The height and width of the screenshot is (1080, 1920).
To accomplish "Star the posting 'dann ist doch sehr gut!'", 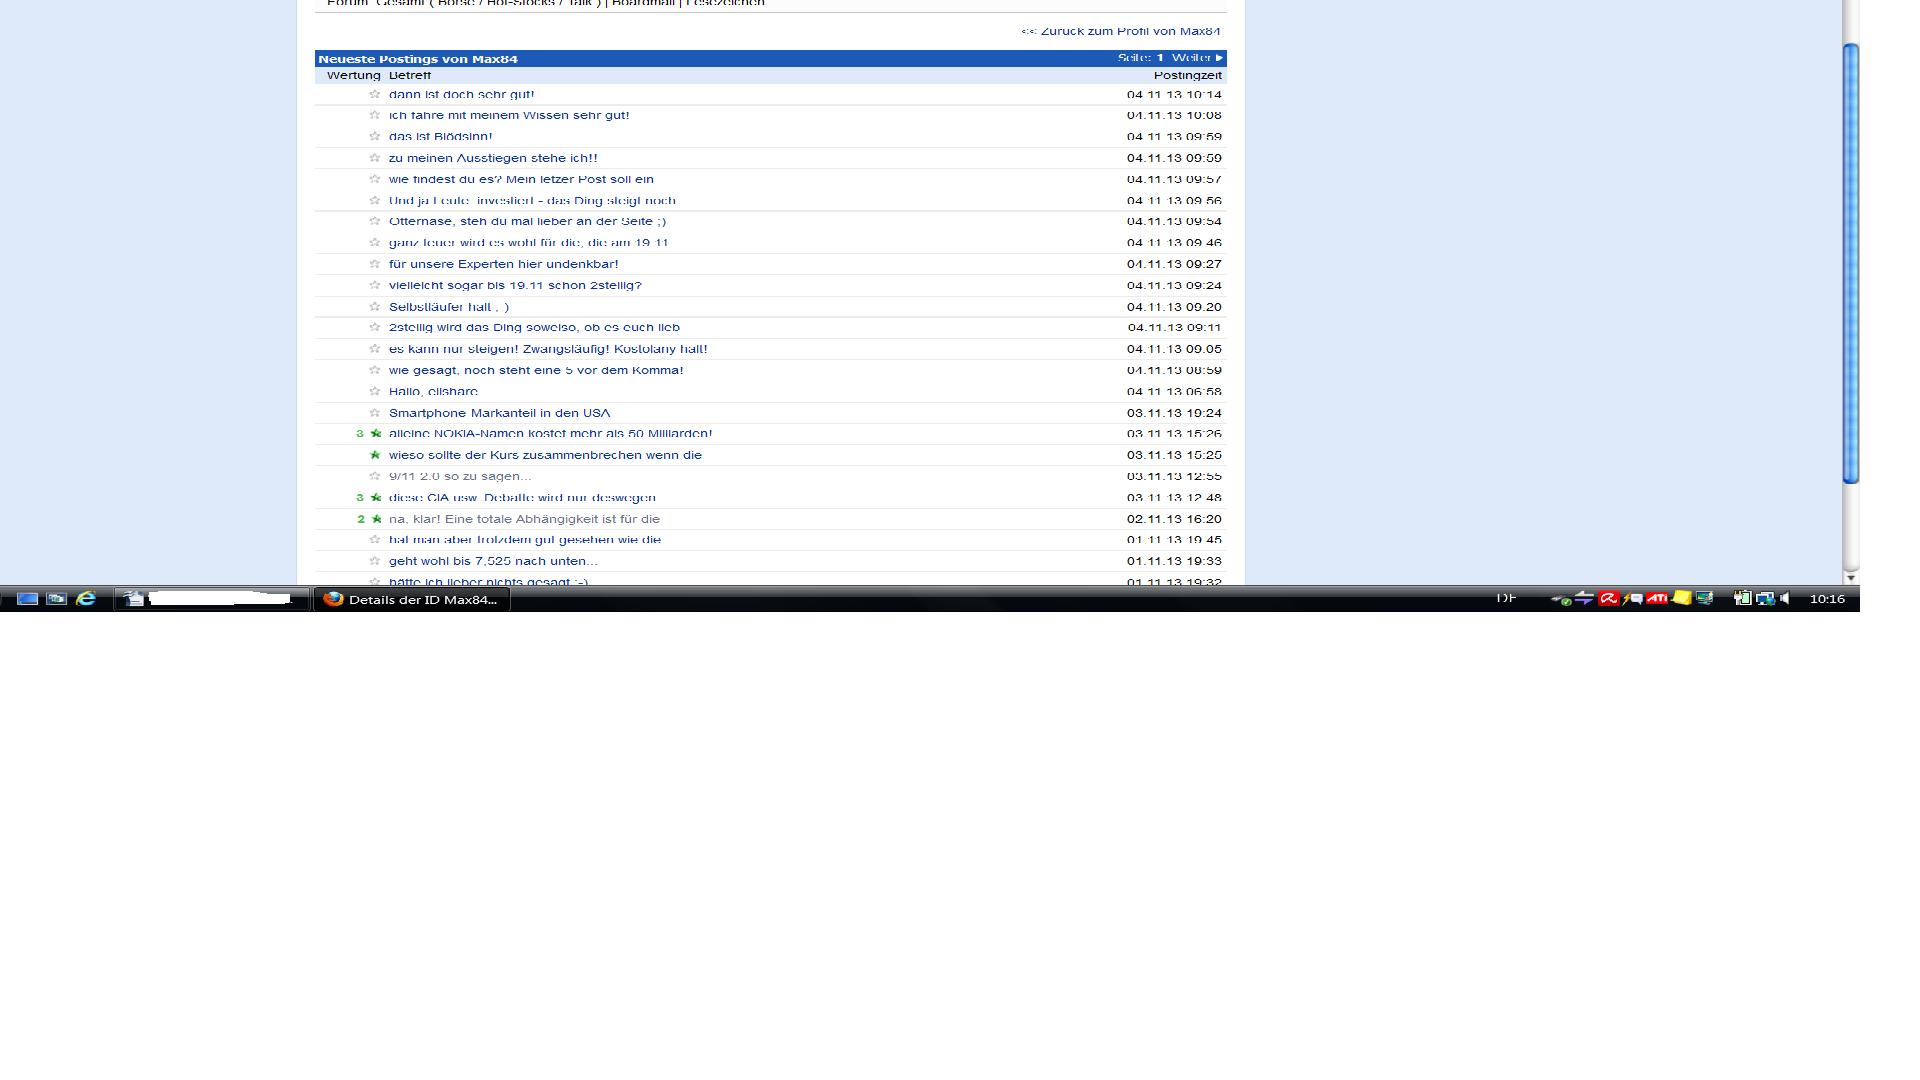I will click(374, 95).
